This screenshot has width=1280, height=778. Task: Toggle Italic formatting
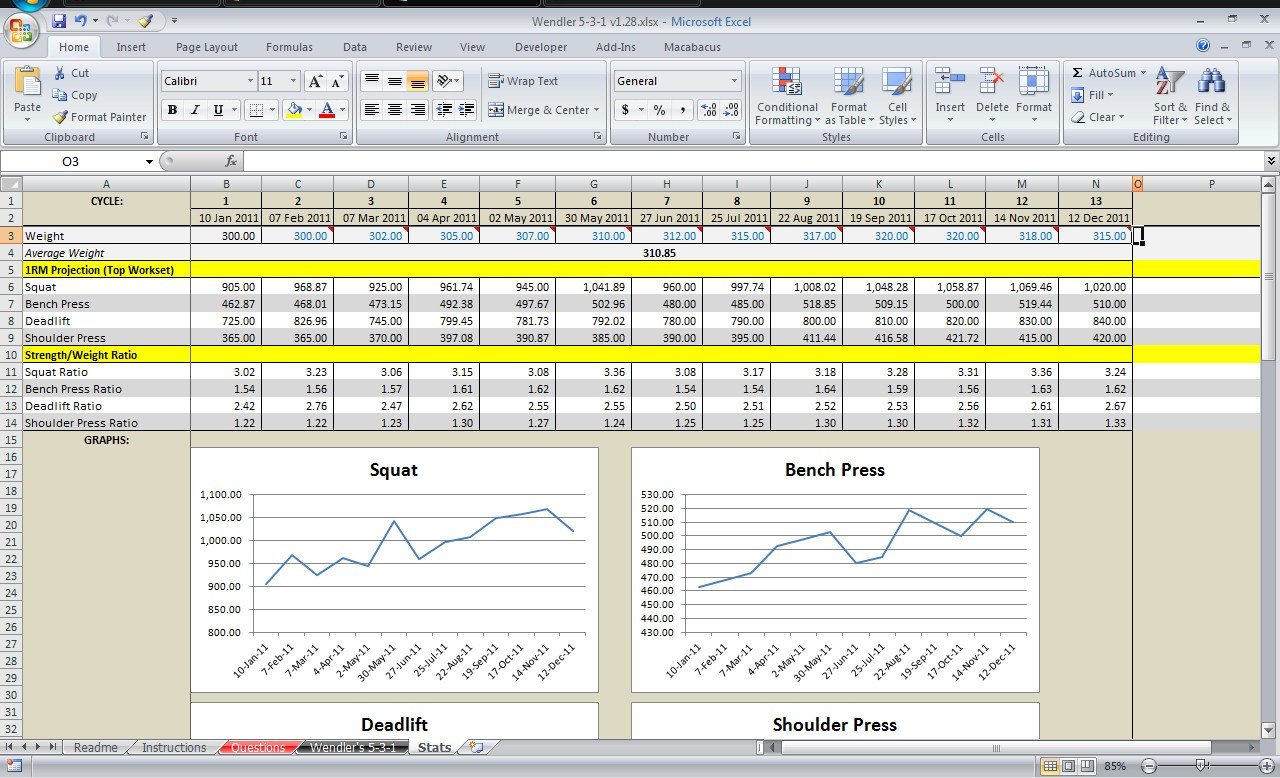[195, 110]
